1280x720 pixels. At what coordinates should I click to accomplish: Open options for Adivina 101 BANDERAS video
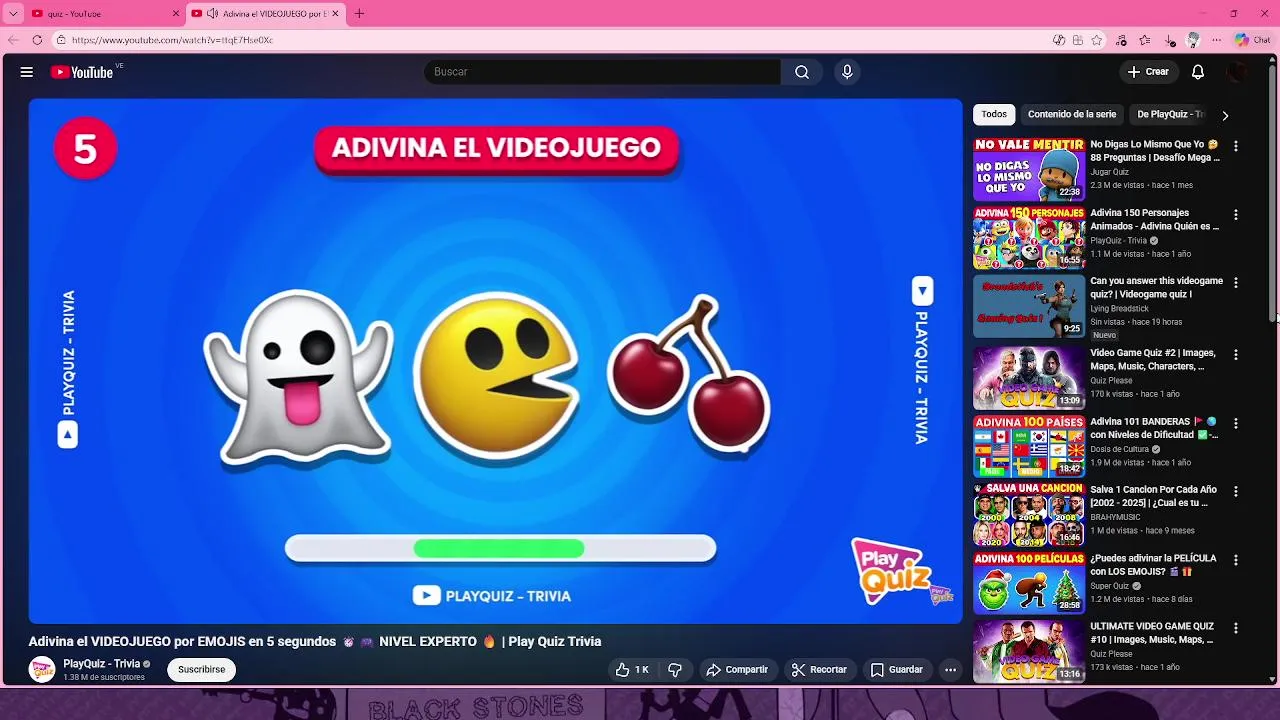(1236, 424)
